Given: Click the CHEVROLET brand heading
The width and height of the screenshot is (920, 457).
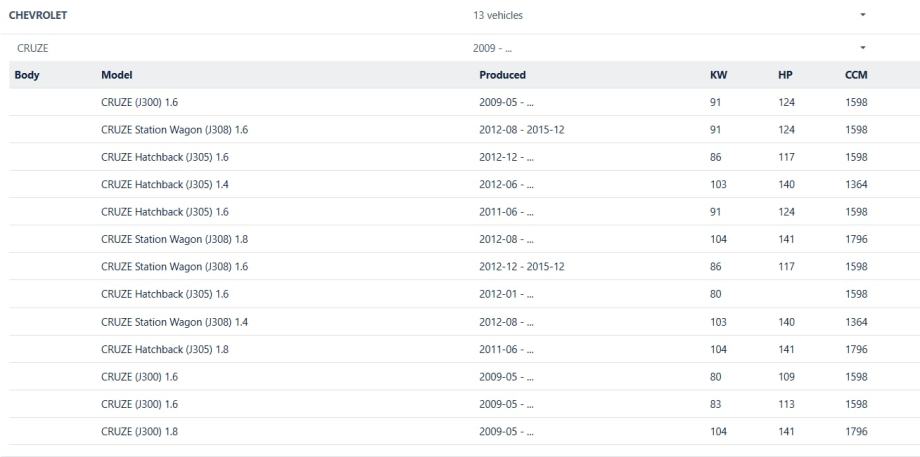Looking at the screenshot, I should (38, 15).
